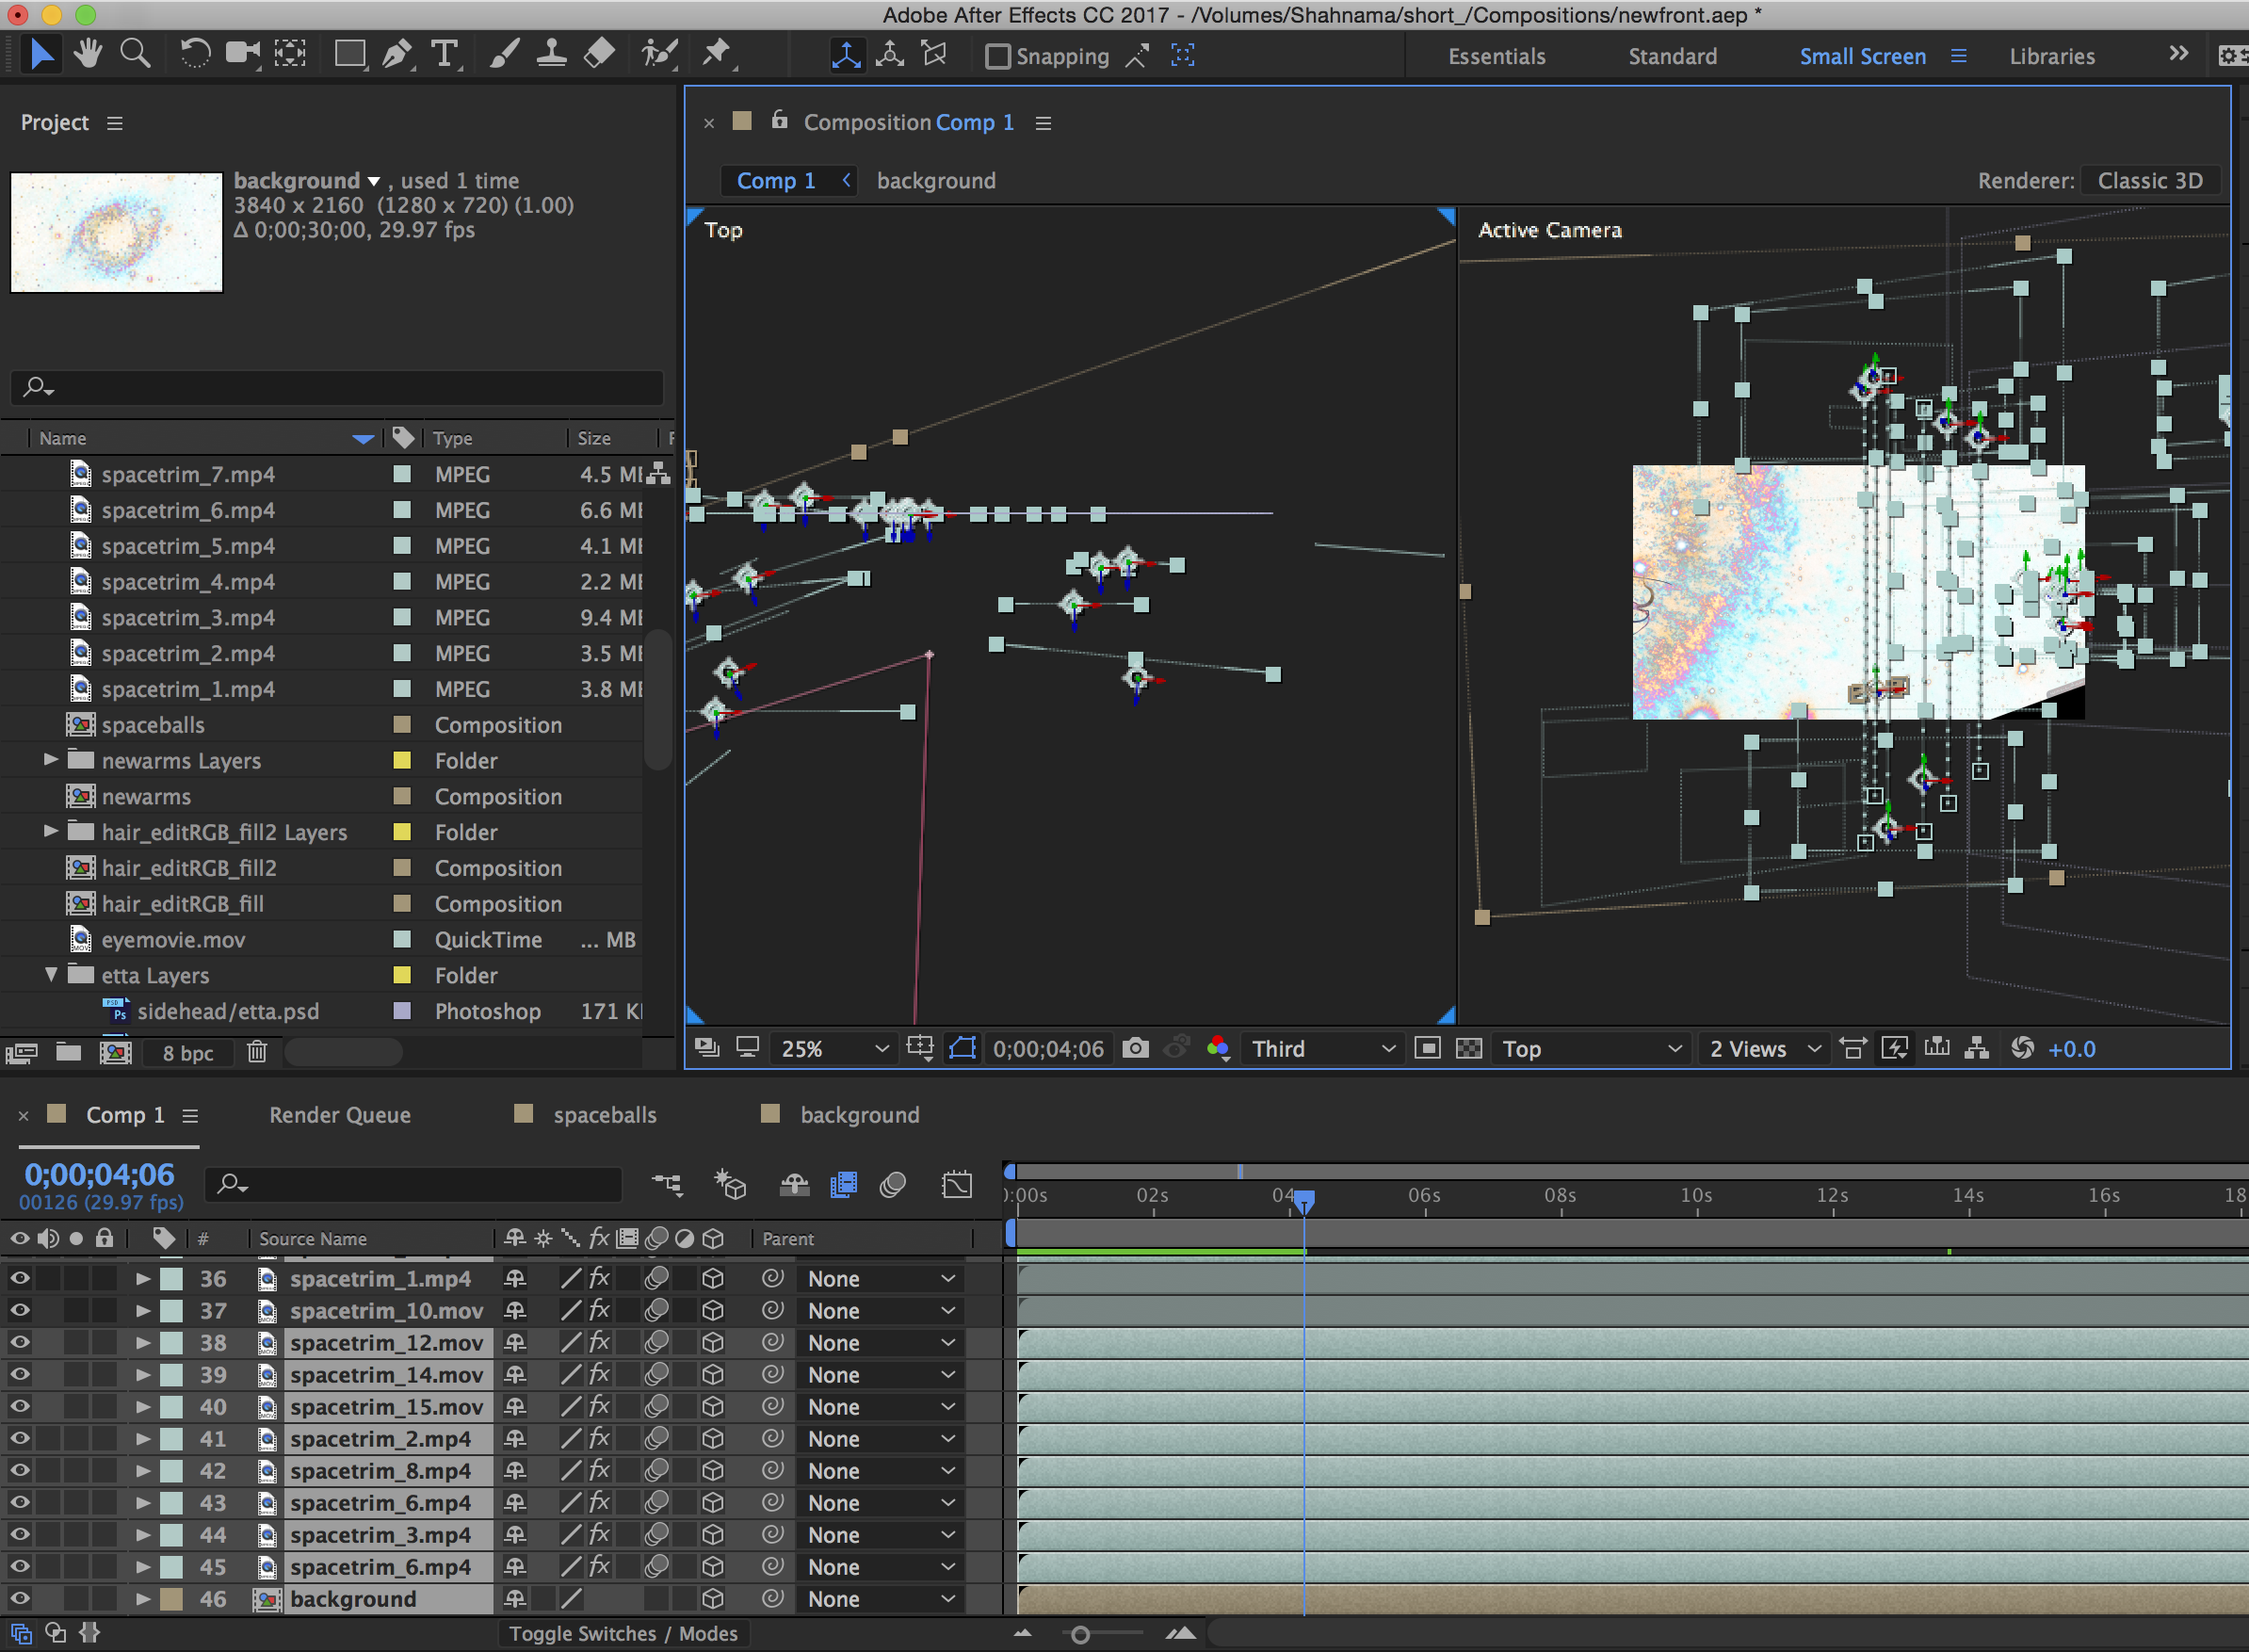
Task: Select the Zoom magnifier tool
Action: click(135, 54)
